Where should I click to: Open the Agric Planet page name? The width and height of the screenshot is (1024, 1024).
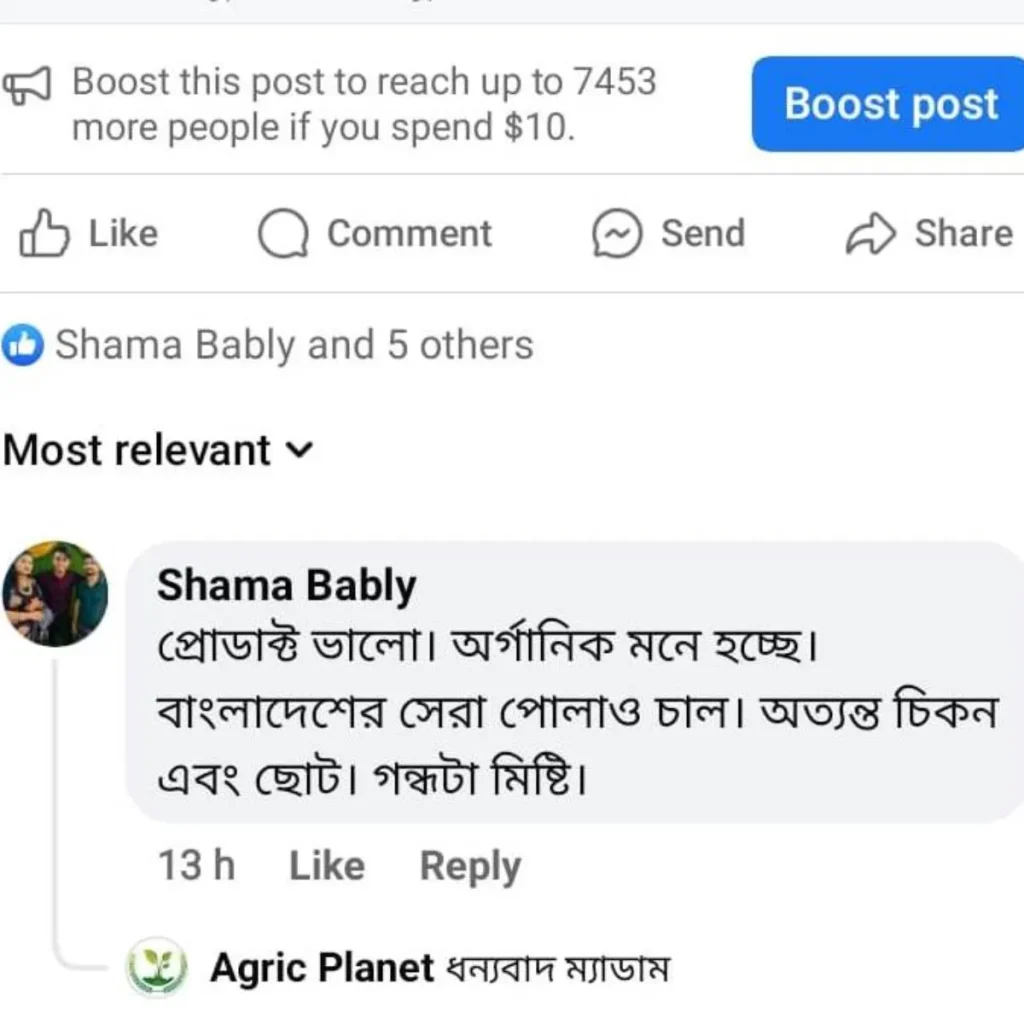pos(322,967)
